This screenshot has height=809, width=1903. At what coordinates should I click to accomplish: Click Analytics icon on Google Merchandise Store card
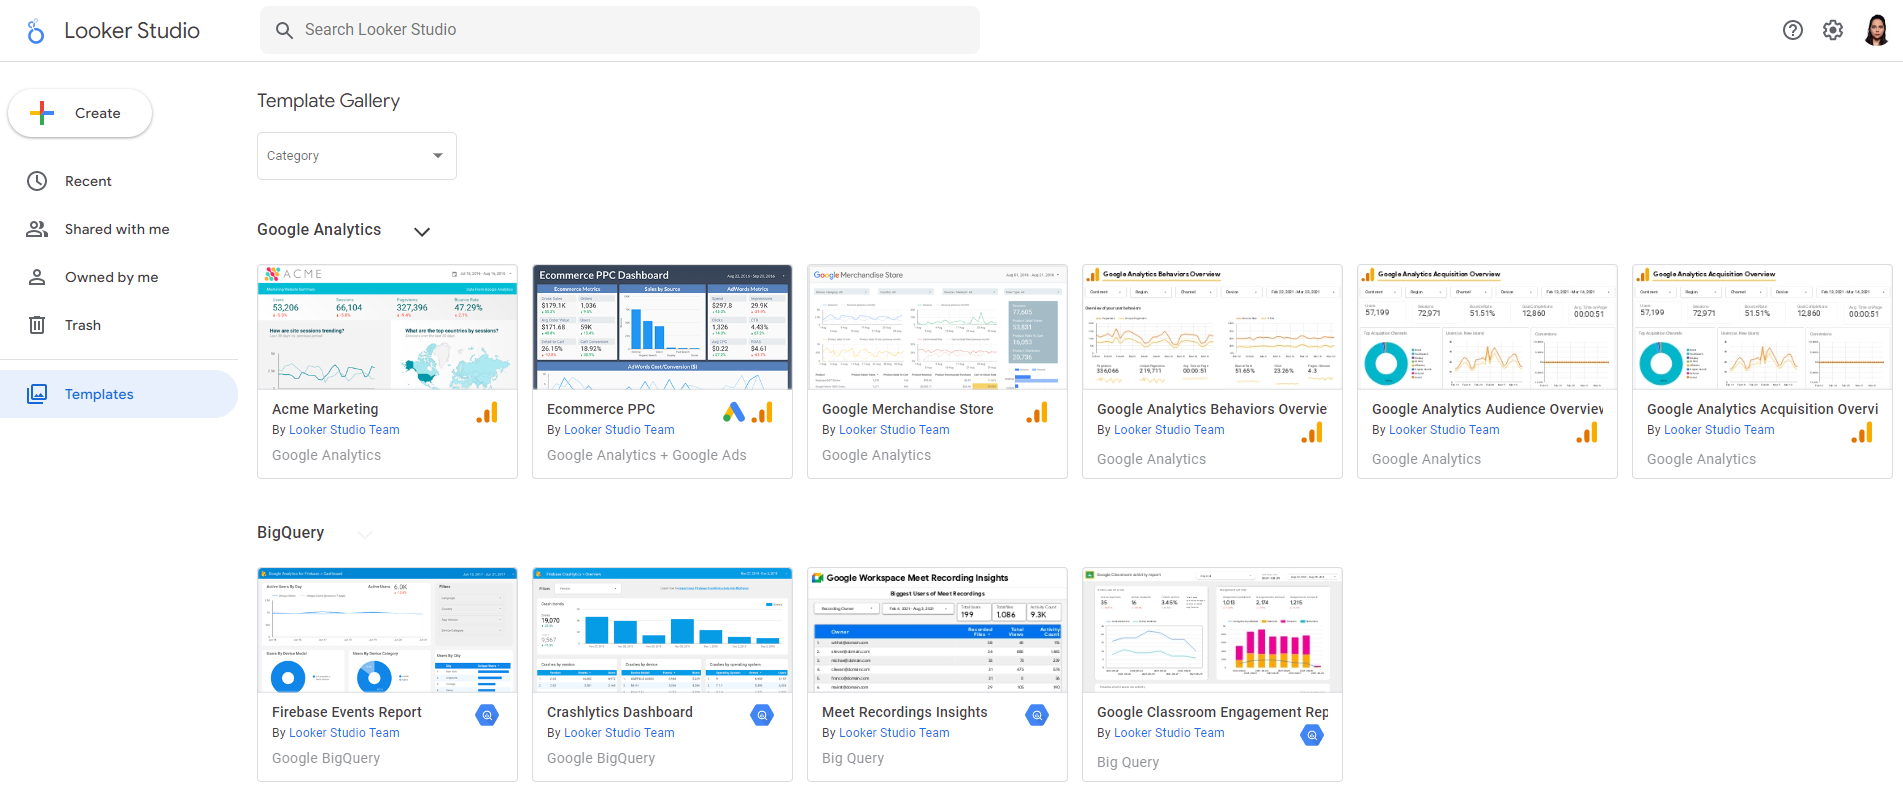pos(1037,412)
